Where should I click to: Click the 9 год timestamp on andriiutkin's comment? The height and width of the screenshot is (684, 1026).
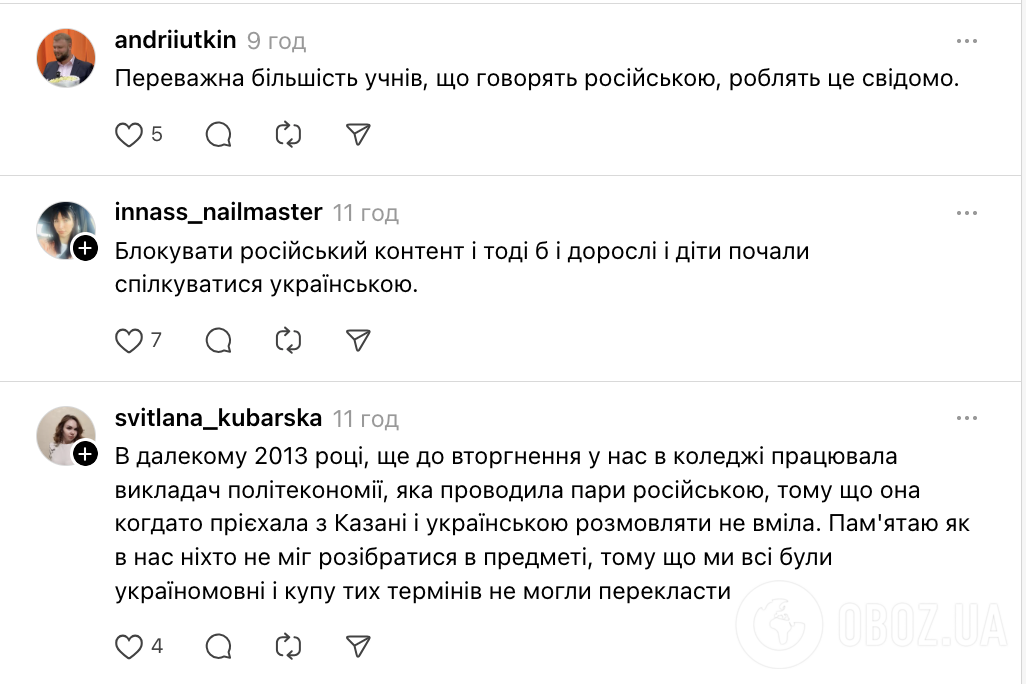[276, 41]
